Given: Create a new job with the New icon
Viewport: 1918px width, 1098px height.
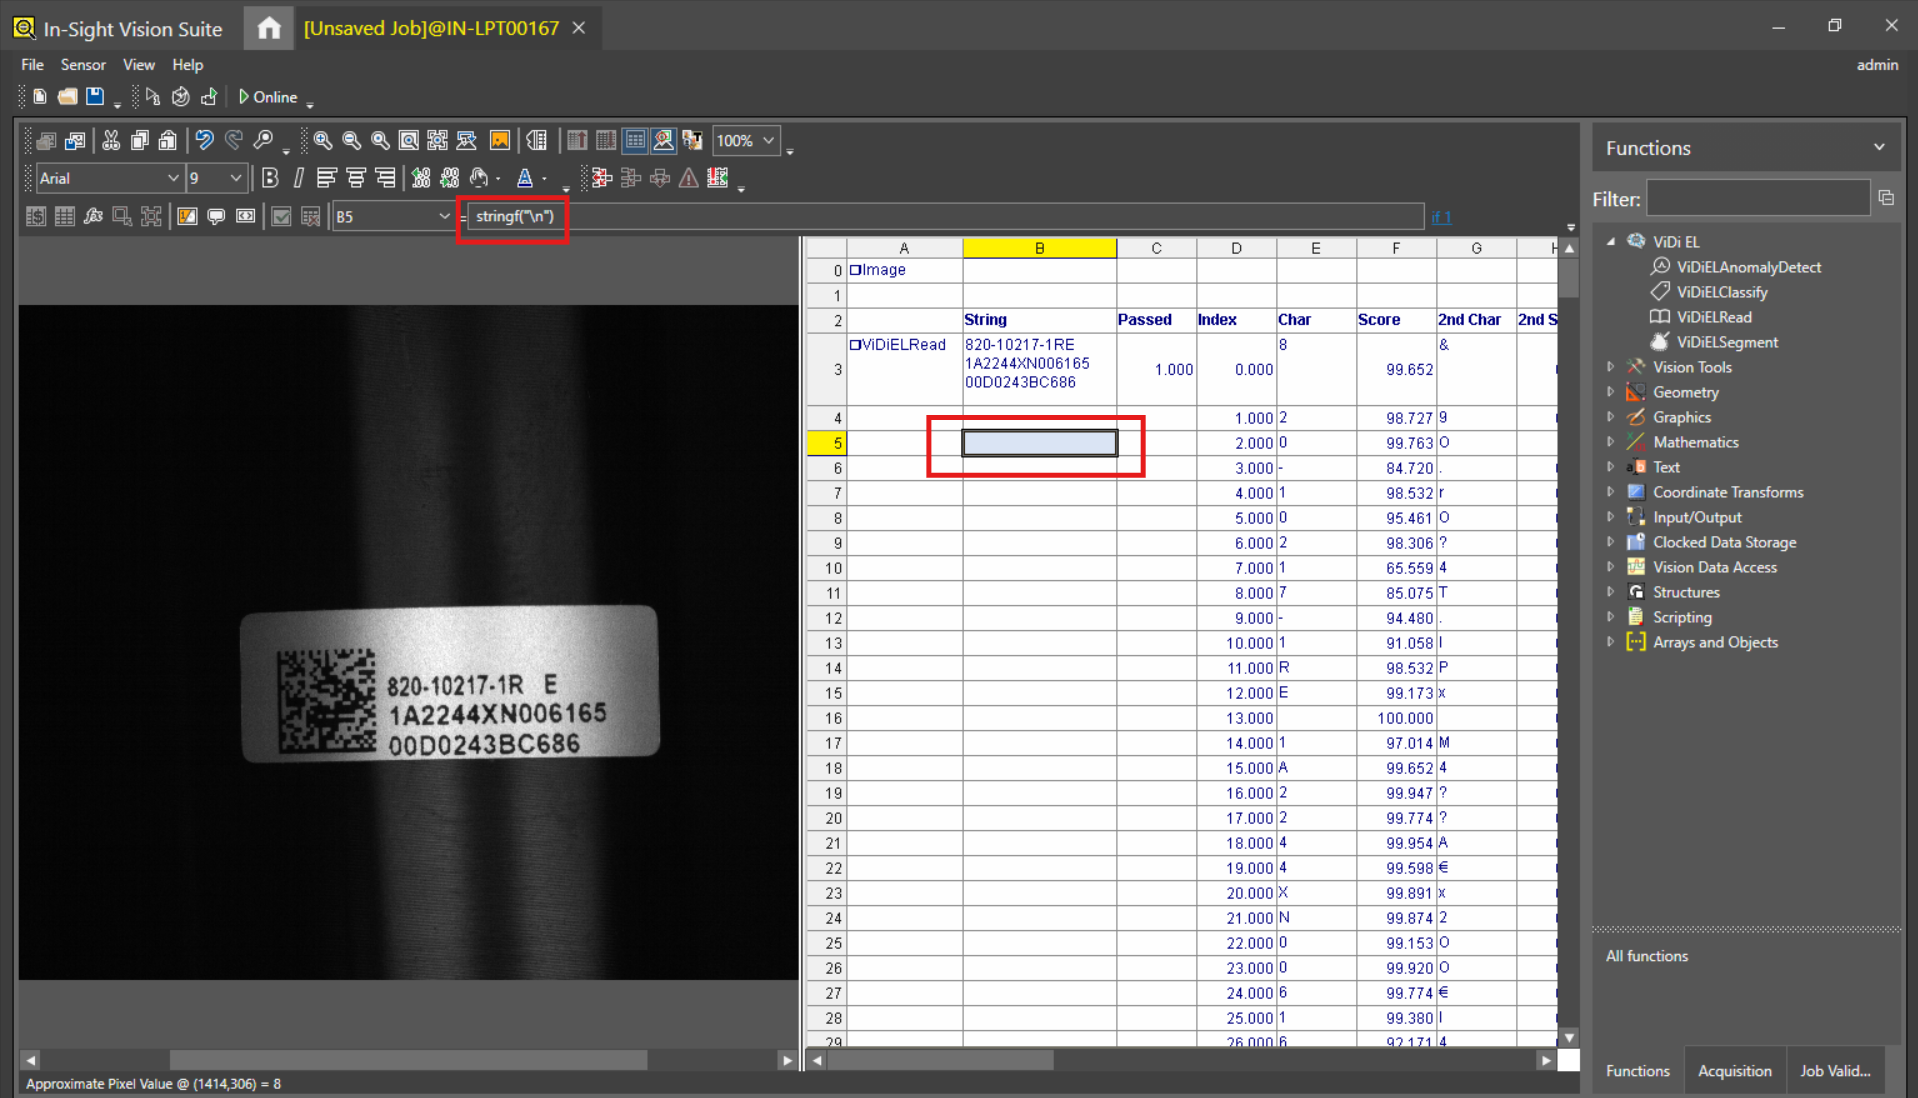Looking at the screenshot, I should (x=40, y=97).
